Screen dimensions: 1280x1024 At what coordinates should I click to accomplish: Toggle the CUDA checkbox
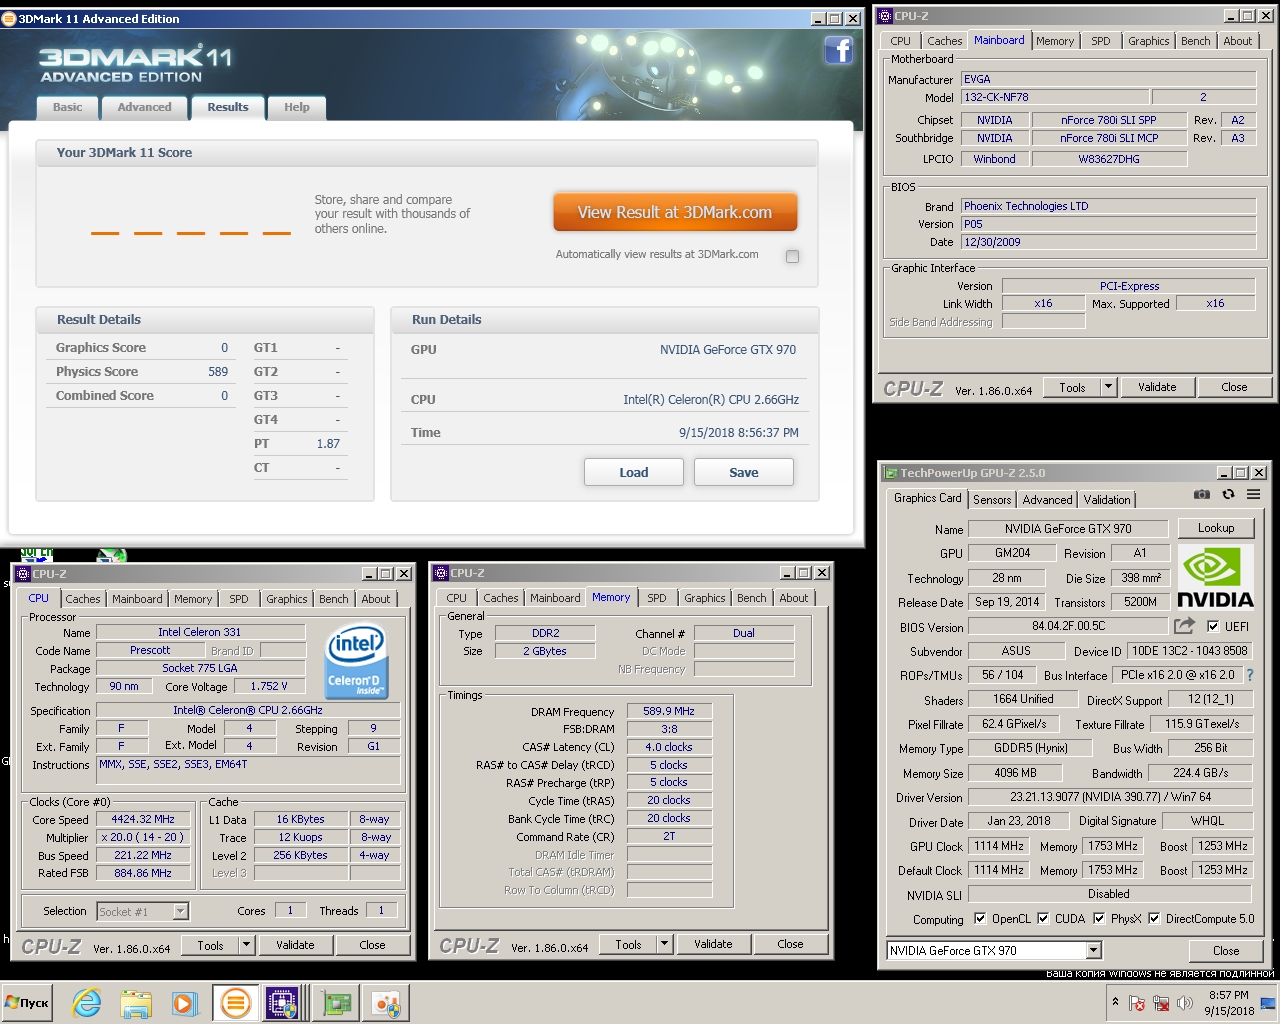pyautogui.click(x=1043, y=918)
